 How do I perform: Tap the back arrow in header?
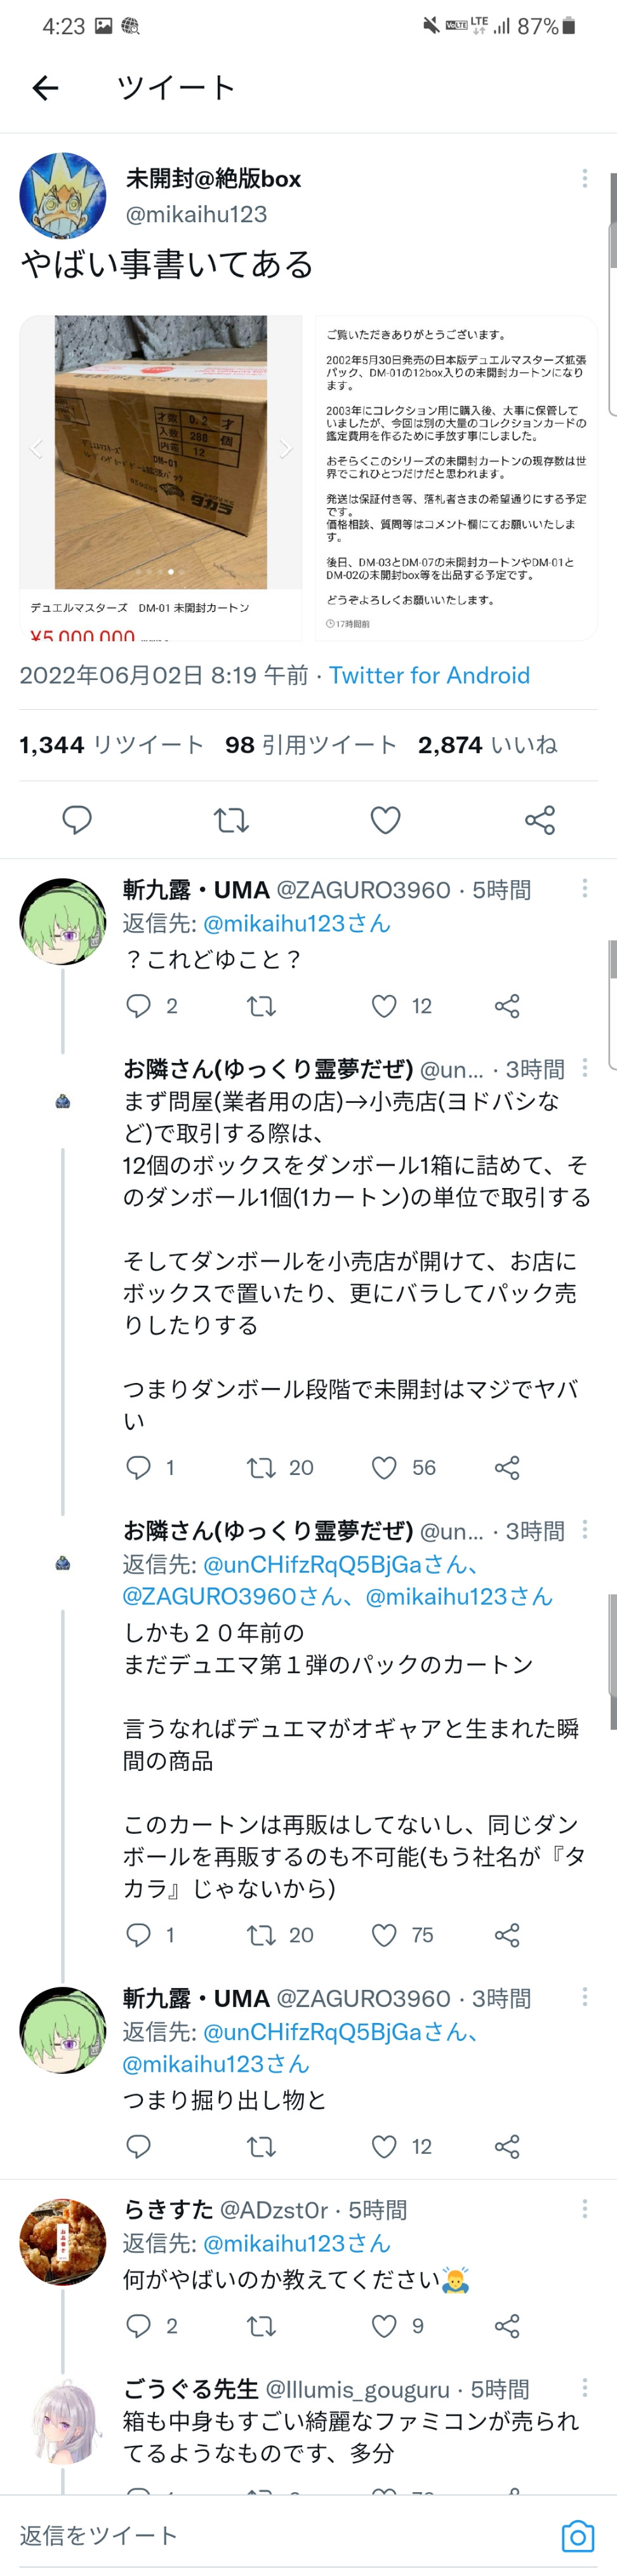tap(45, 88)
